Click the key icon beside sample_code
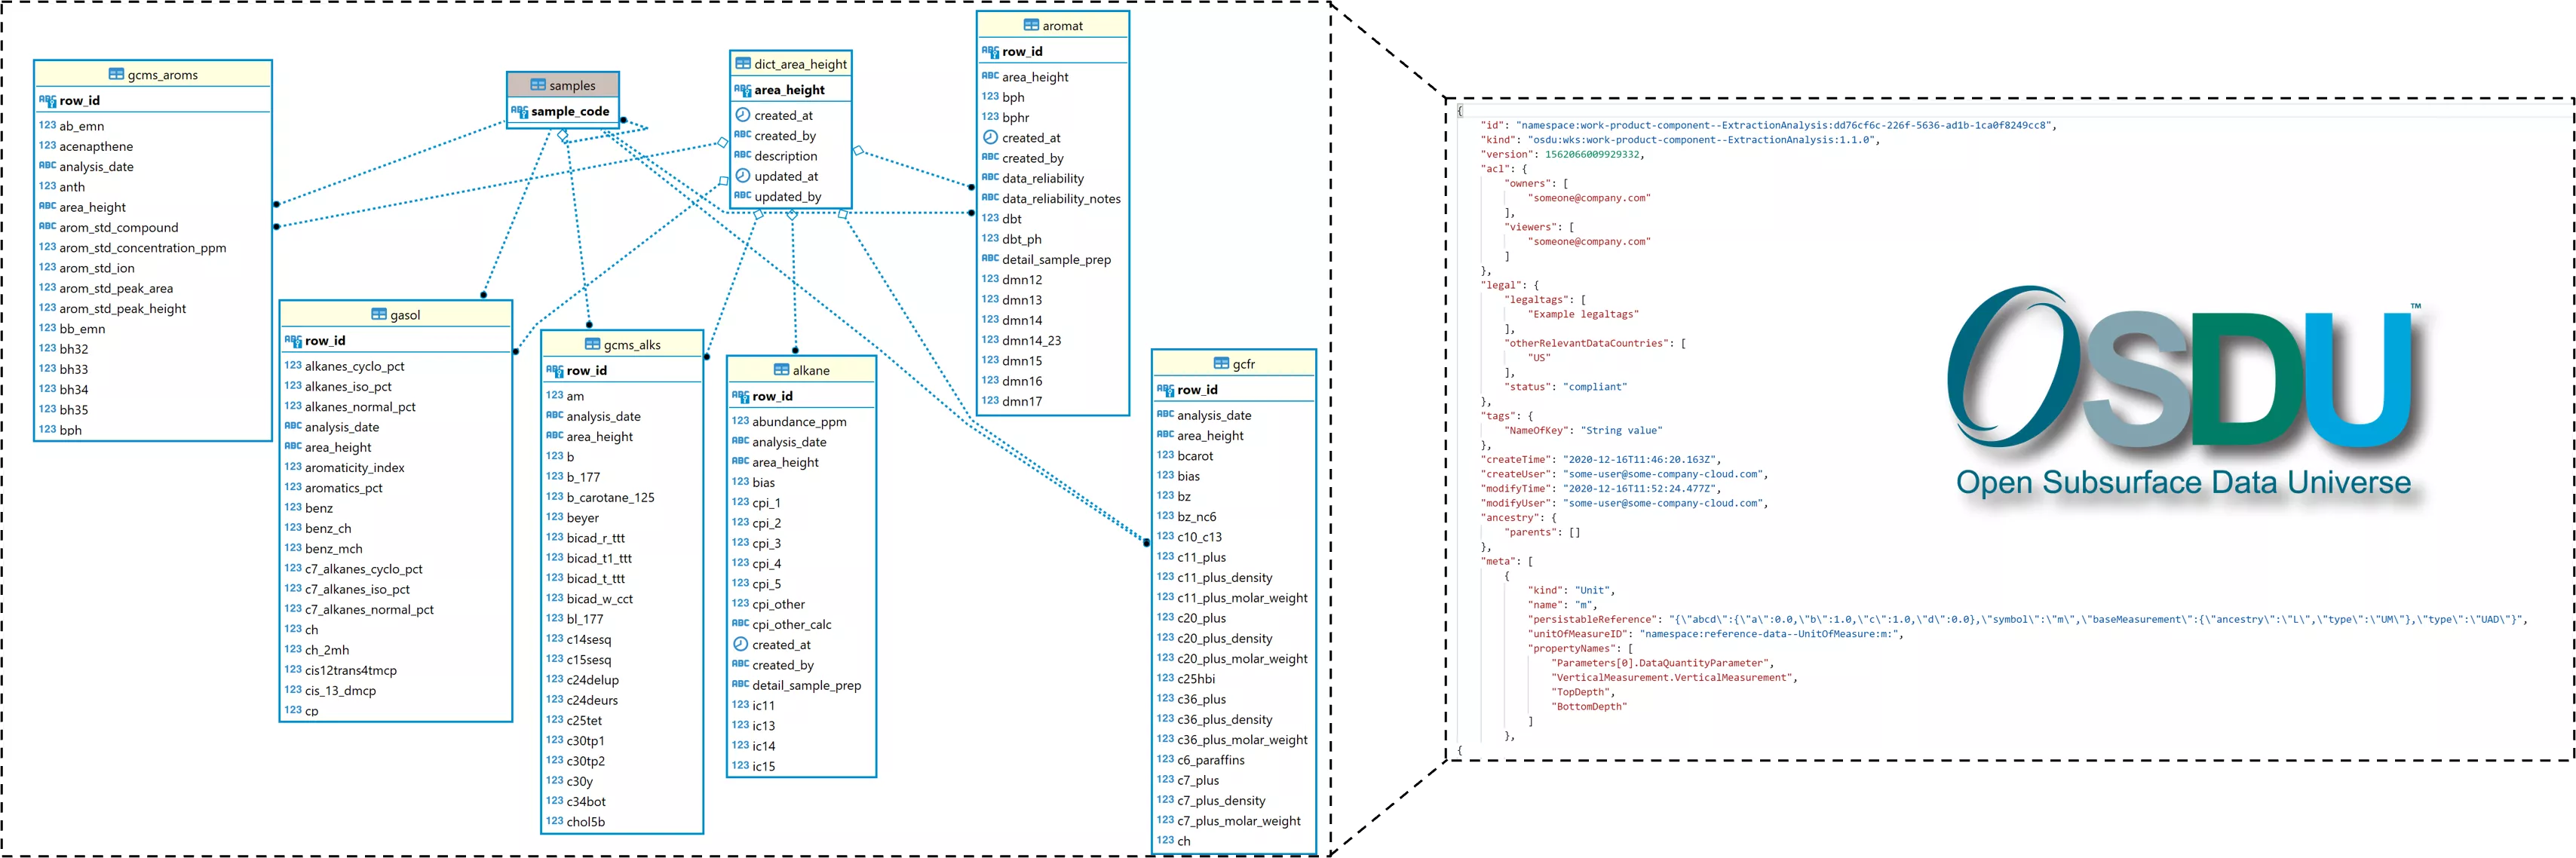This screenshot has height=858, width=2576. pos(520,111)
